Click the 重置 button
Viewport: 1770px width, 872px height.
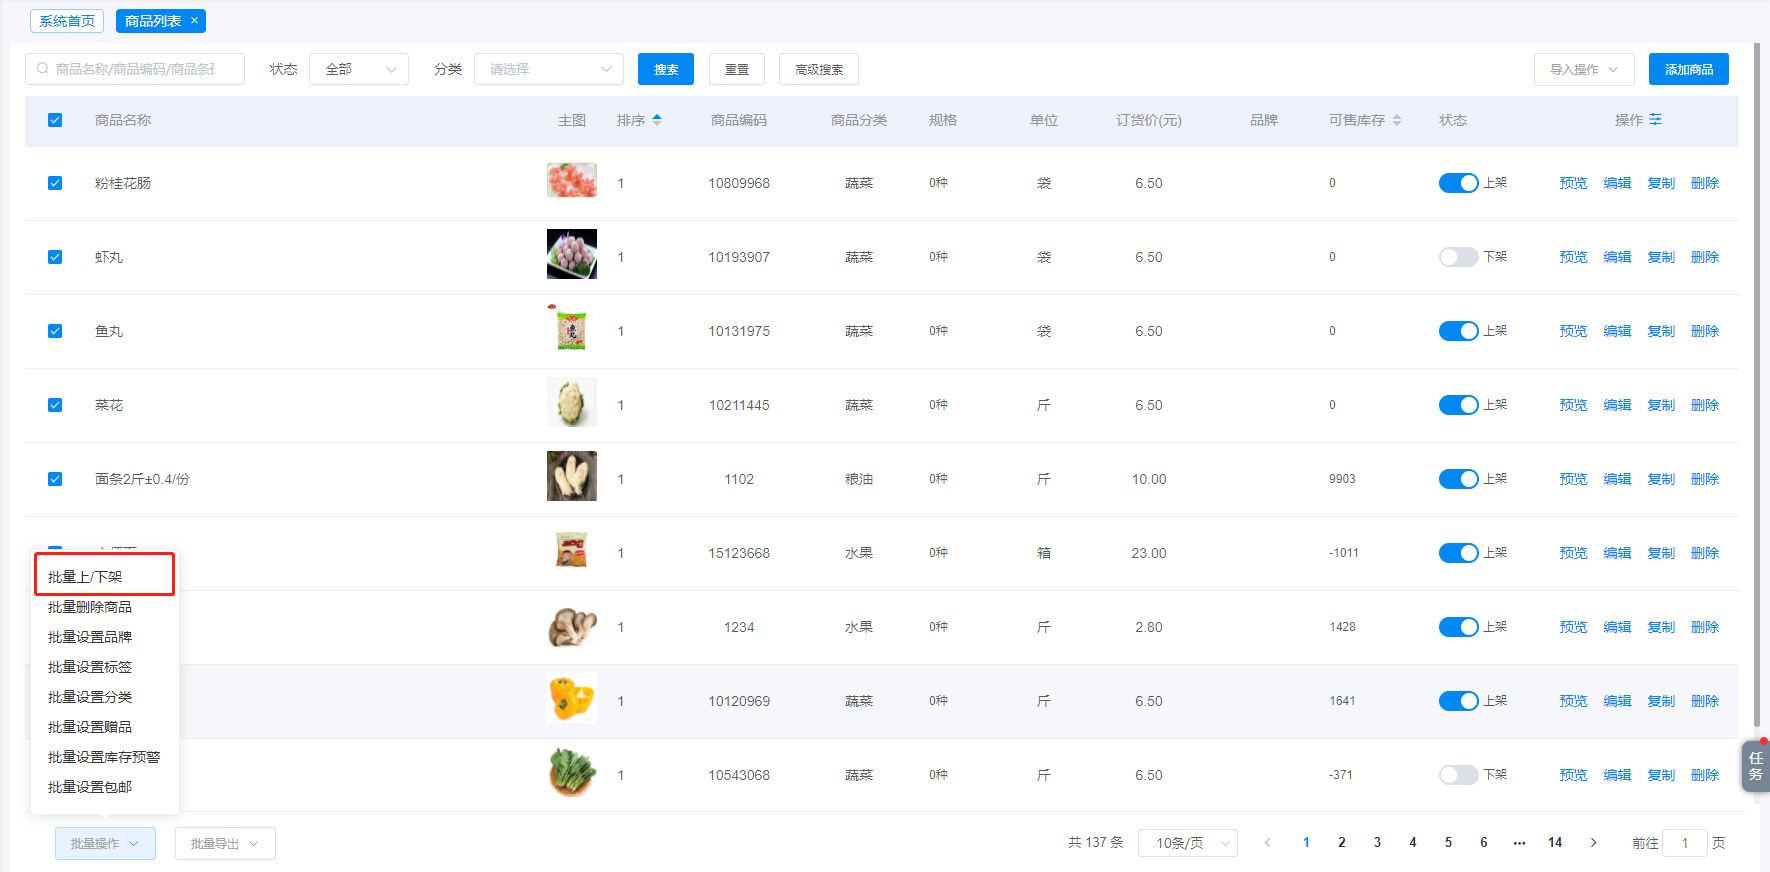tap(737, 69)
